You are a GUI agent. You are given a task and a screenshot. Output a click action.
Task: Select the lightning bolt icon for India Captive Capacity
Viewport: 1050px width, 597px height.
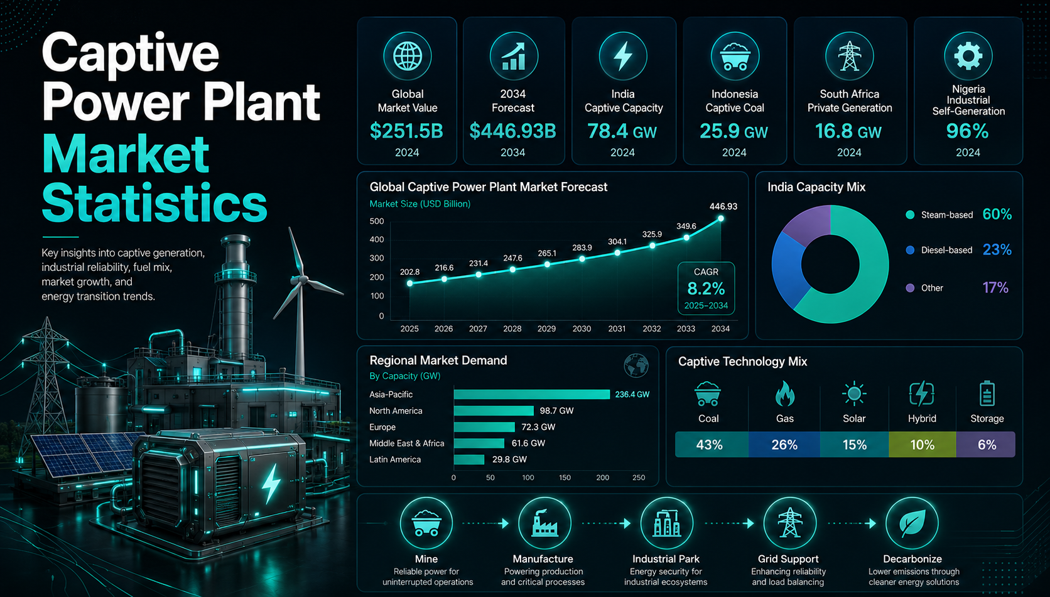[623, 56]
